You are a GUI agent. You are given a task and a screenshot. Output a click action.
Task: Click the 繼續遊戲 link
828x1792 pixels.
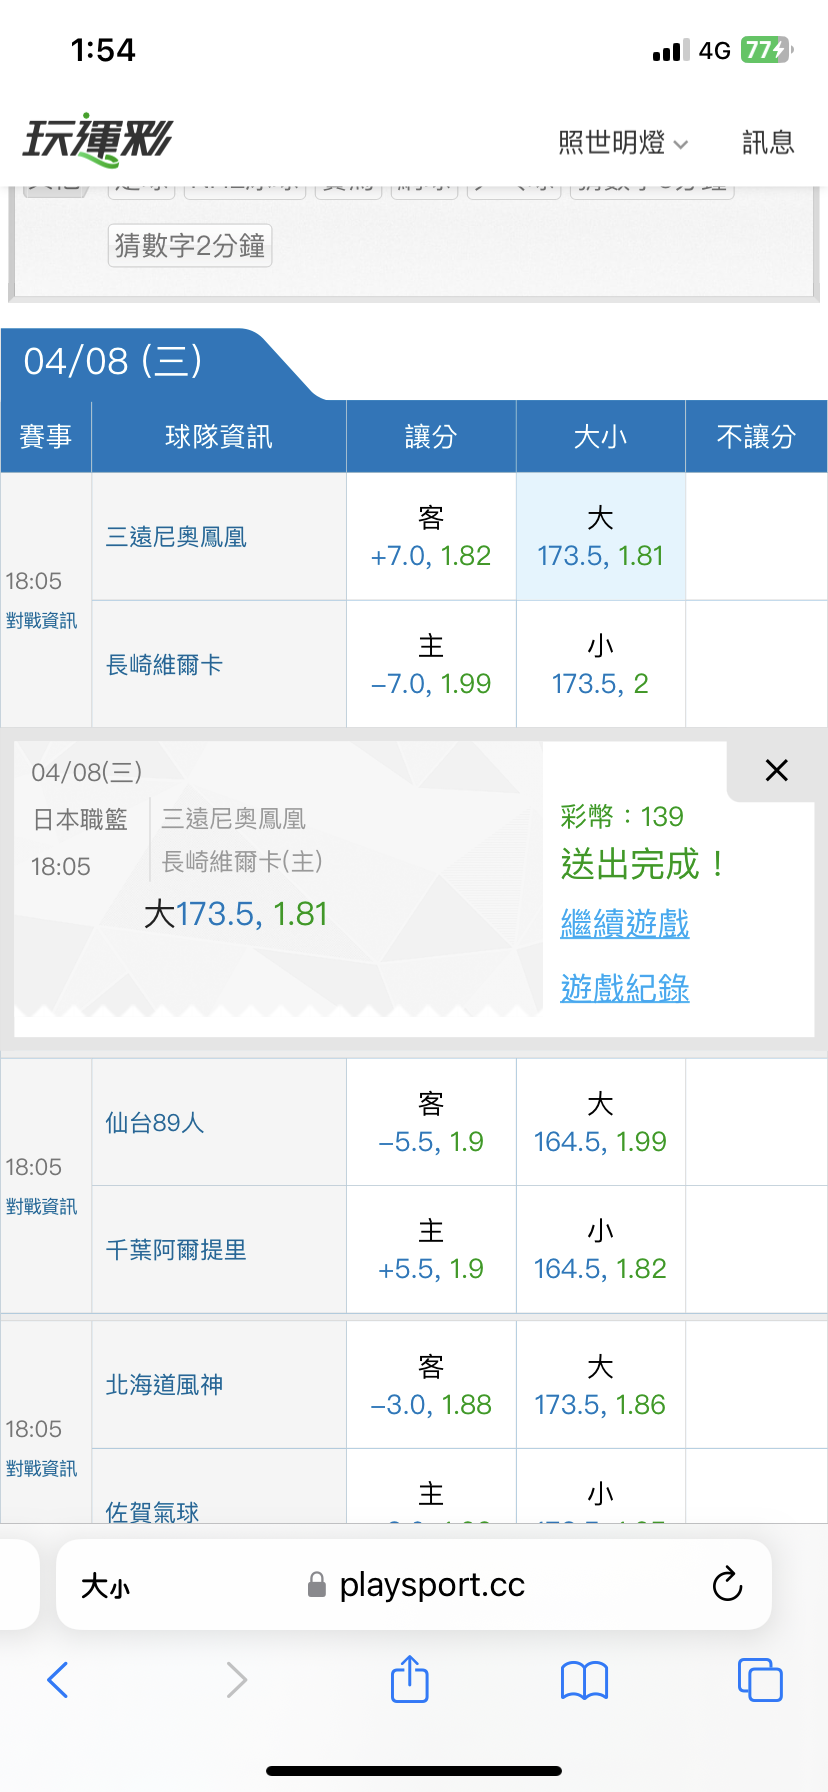pyautogui.click(x=625, y=923)
